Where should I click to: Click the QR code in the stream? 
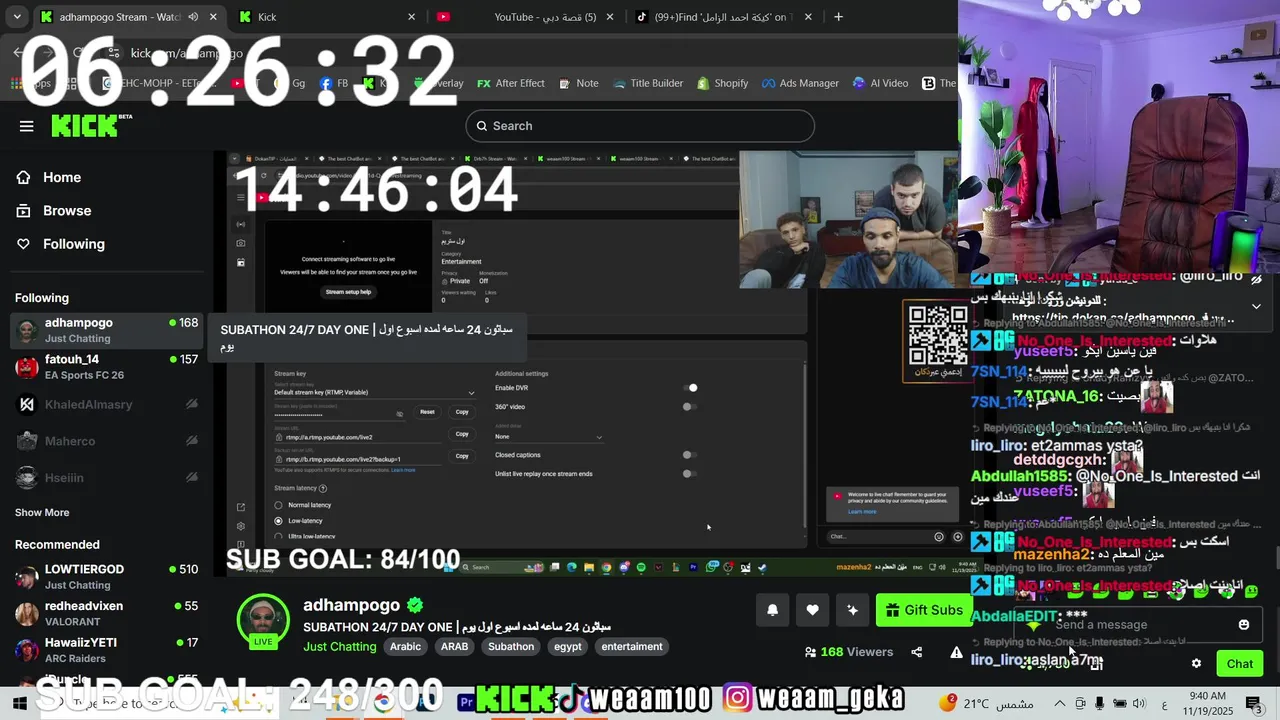[938, 336]
